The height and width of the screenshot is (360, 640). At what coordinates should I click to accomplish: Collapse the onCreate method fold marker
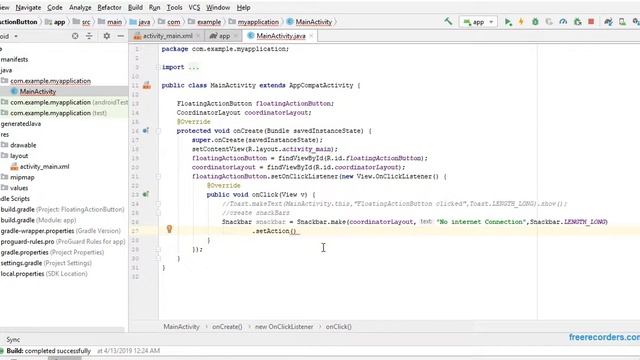158,131
